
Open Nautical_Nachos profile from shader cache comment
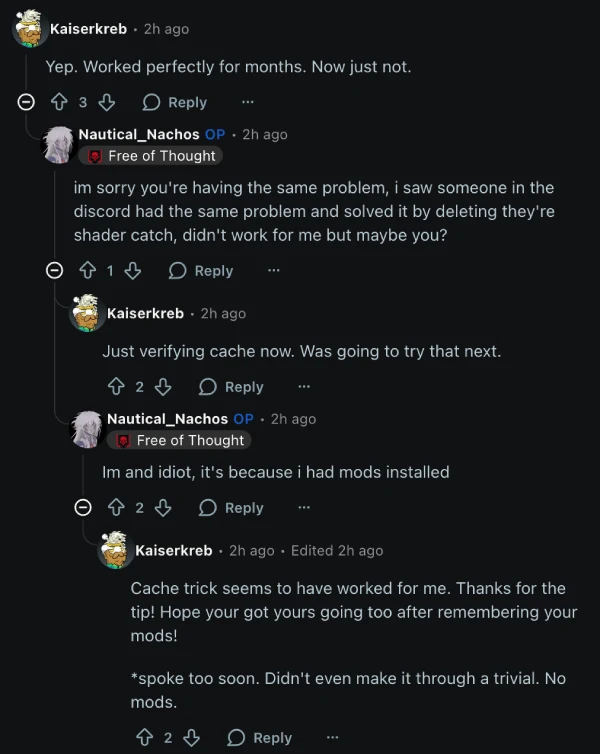point(138,134)
